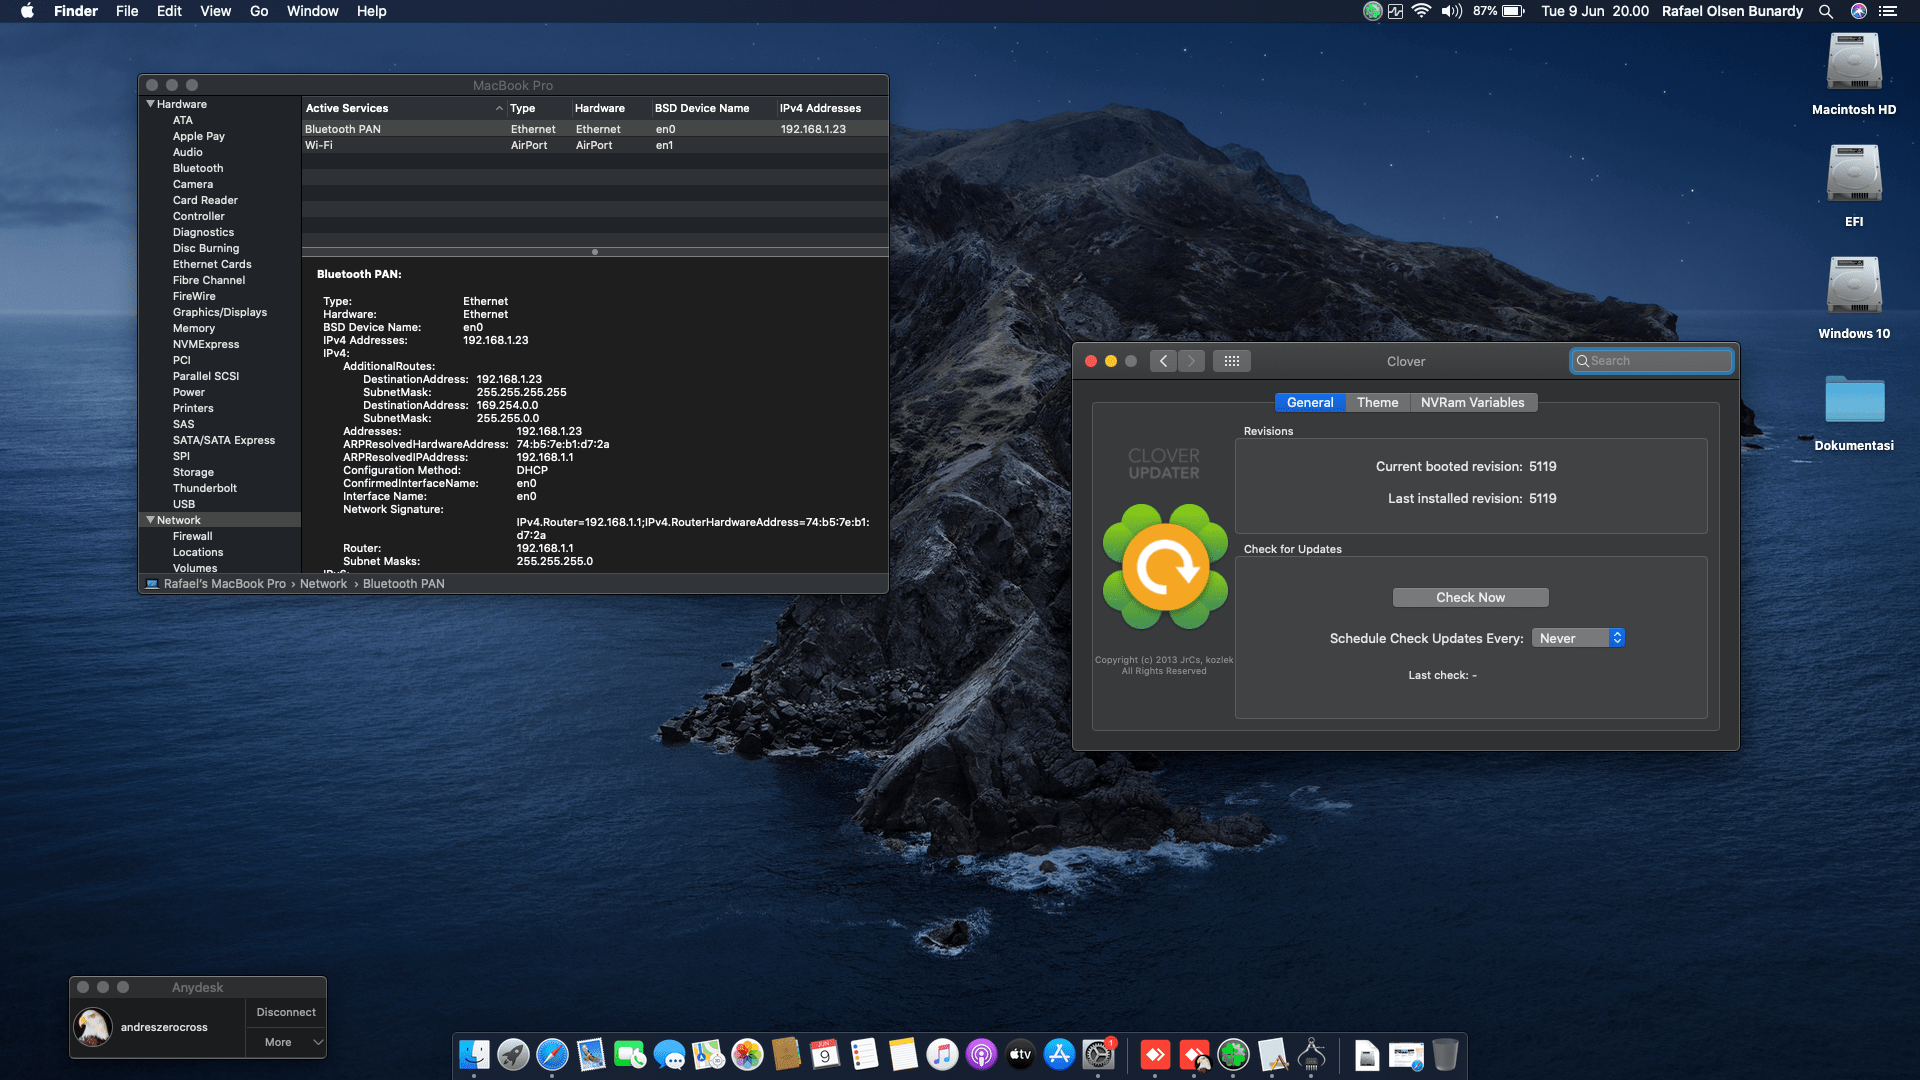Open the Go menu
Image resolution: width=1920 pixels, height=1080 pixels.
(259, 11)
